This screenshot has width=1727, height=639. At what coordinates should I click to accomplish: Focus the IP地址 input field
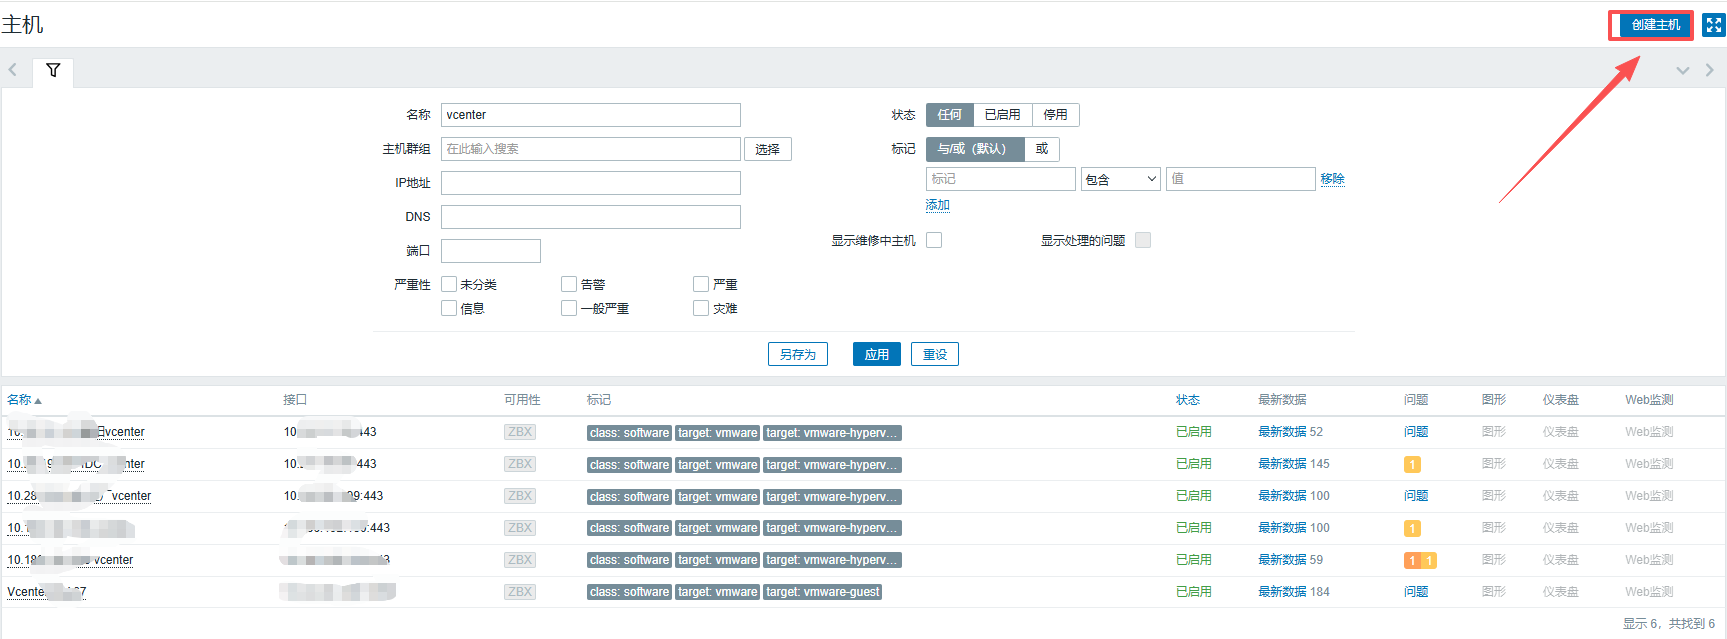(591, 183)
